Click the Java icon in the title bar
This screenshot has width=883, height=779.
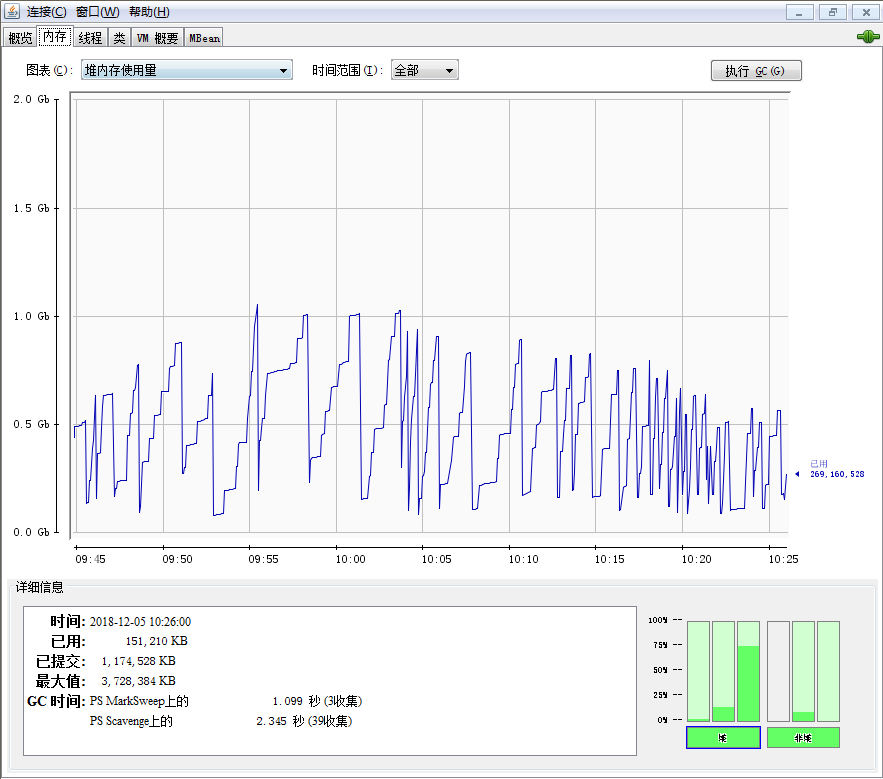tap(13, 12)
